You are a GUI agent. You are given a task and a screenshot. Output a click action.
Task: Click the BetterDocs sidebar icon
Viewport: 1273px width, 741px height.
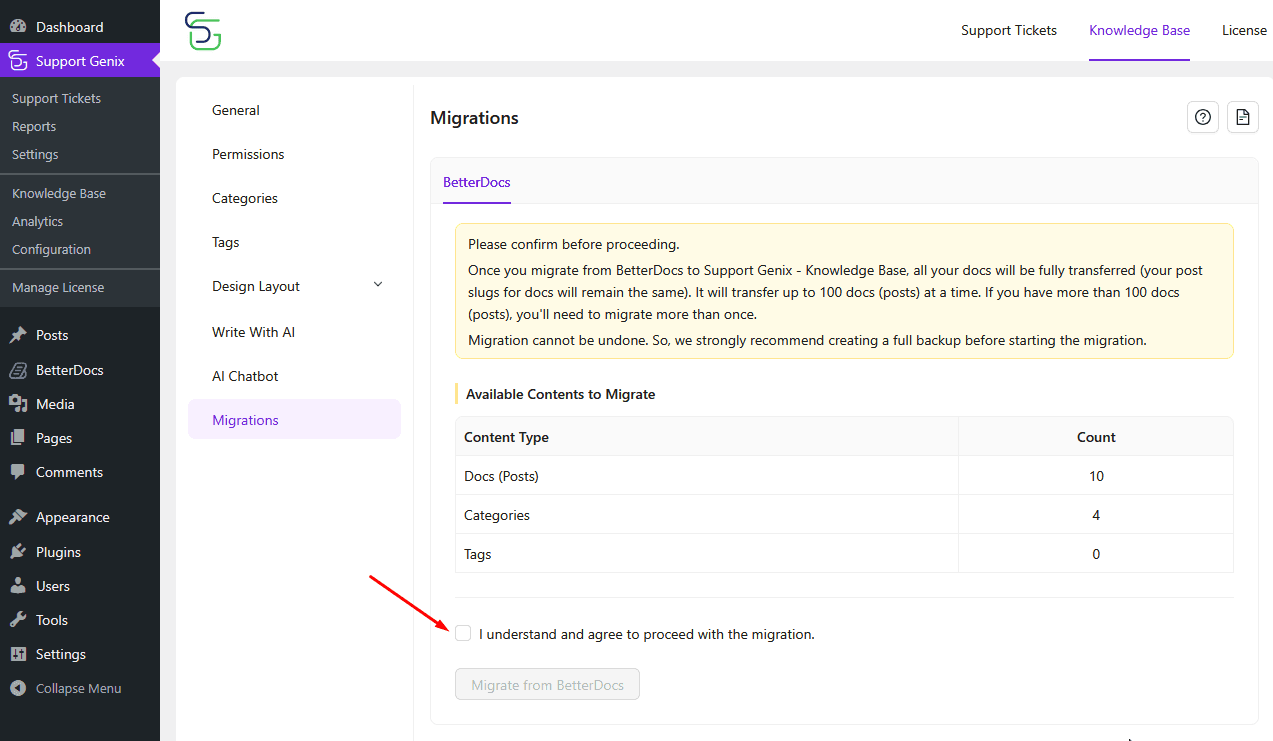(x=18, y=370)
